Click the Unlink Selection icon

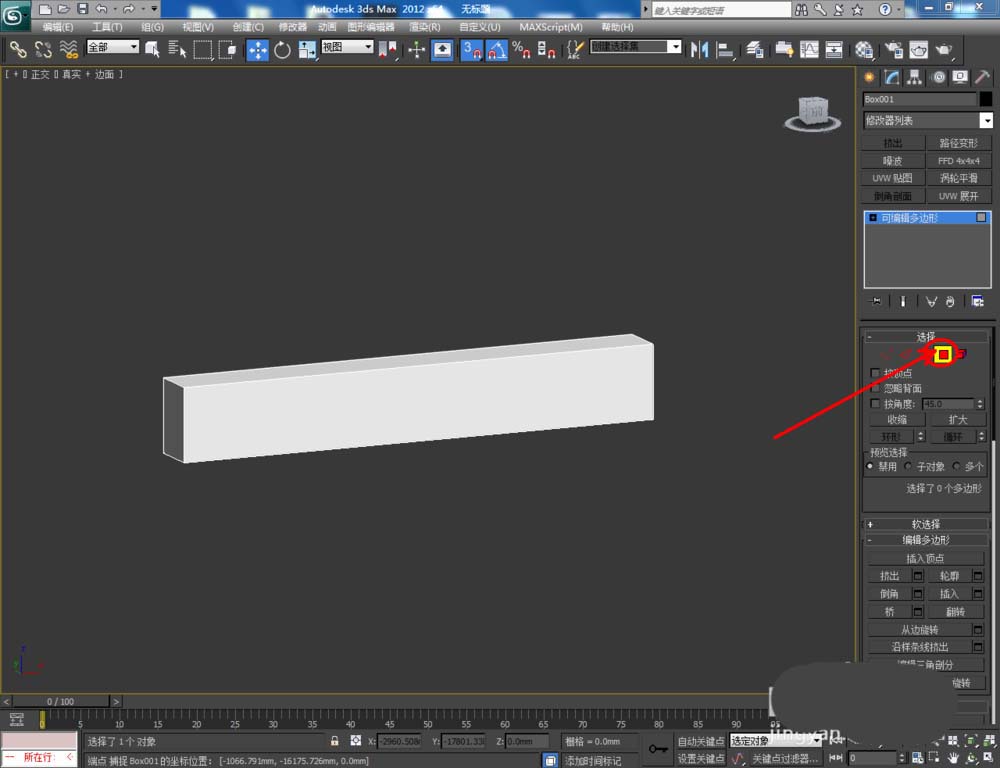[43, 49]
